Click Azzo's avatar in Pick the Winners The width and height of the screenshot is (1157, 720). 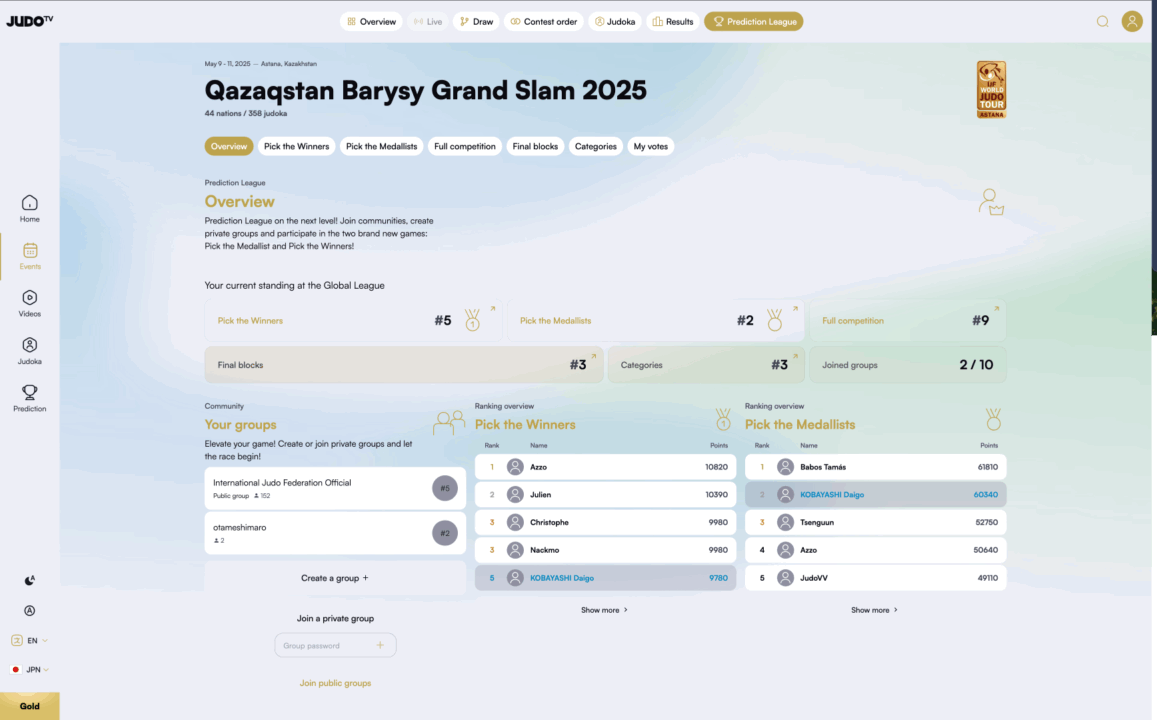(515, 467)
